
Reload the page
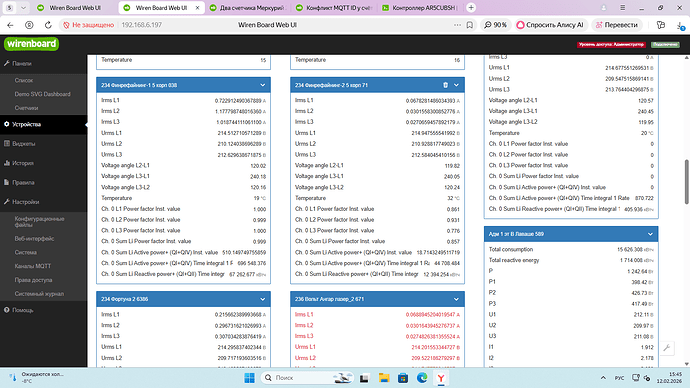(x=48, y=25)
